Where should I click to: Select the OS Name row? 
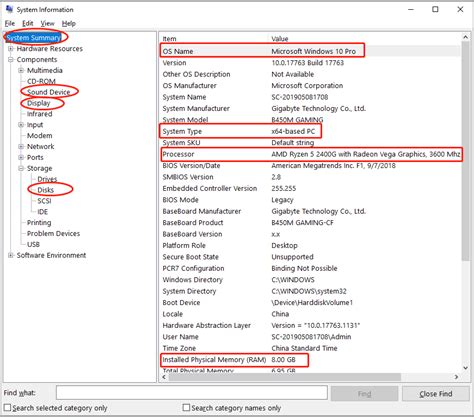(310, 51)
